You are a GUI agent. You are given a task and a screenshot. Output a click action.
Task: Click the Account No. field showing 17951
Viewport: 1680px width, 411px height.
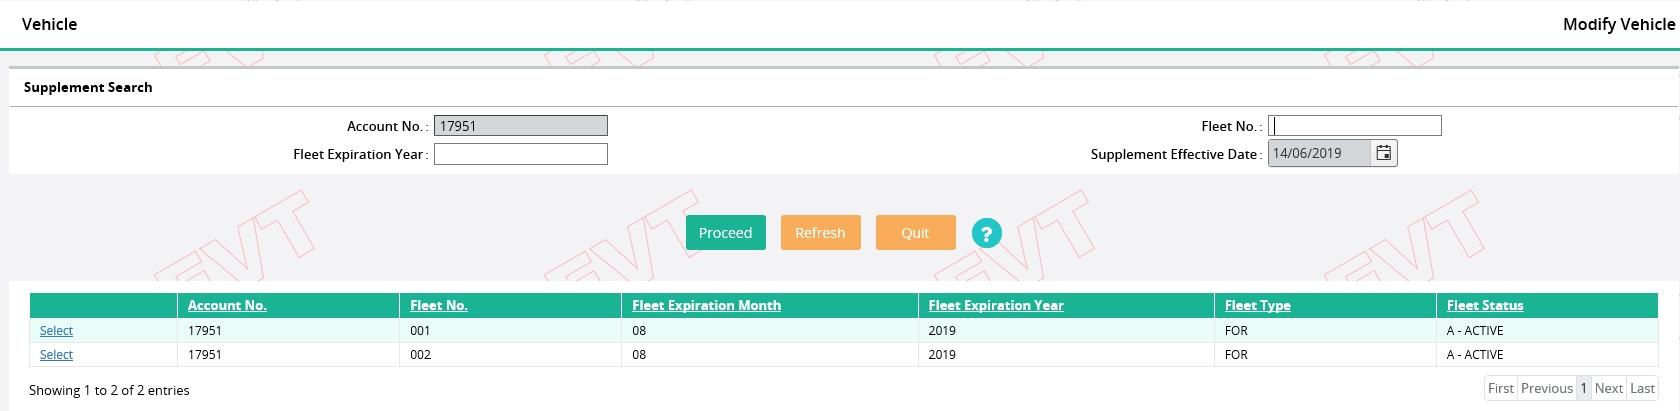[521, 126]
